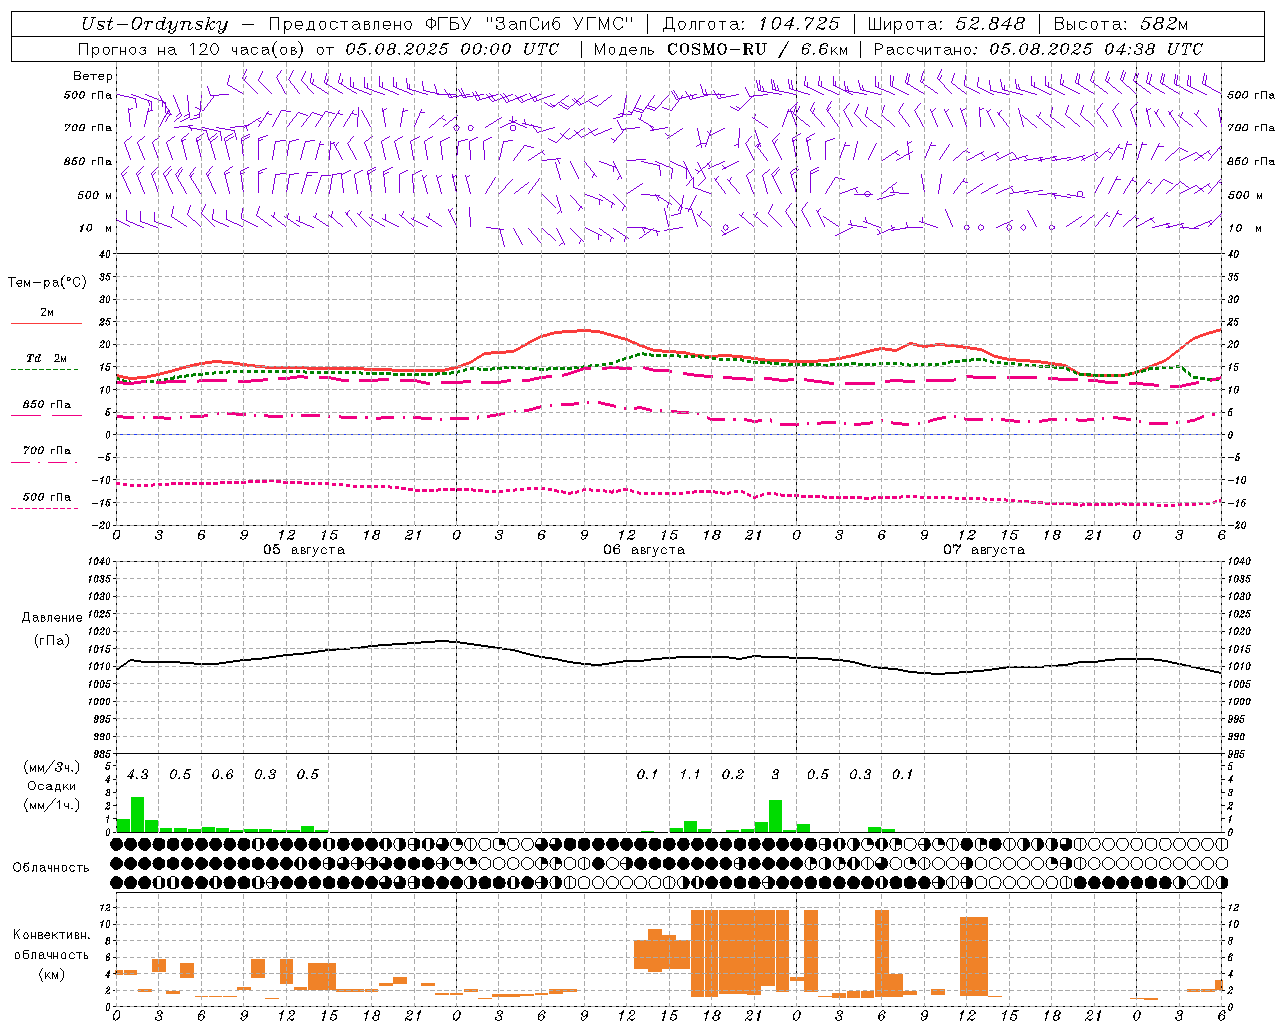Screen dimensions: 1280x1024
Task: Click the latitude value 52.848
Action: 990,24
